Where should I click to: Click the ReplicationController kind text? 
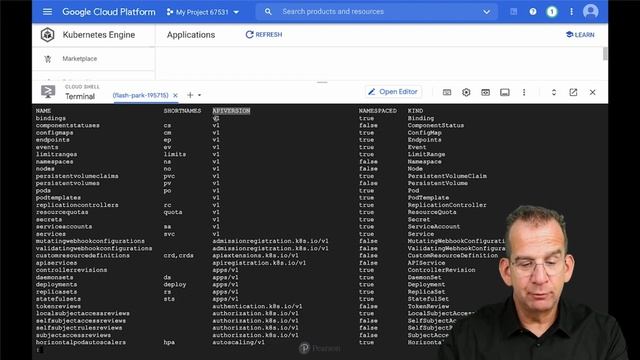coord(447,205)
